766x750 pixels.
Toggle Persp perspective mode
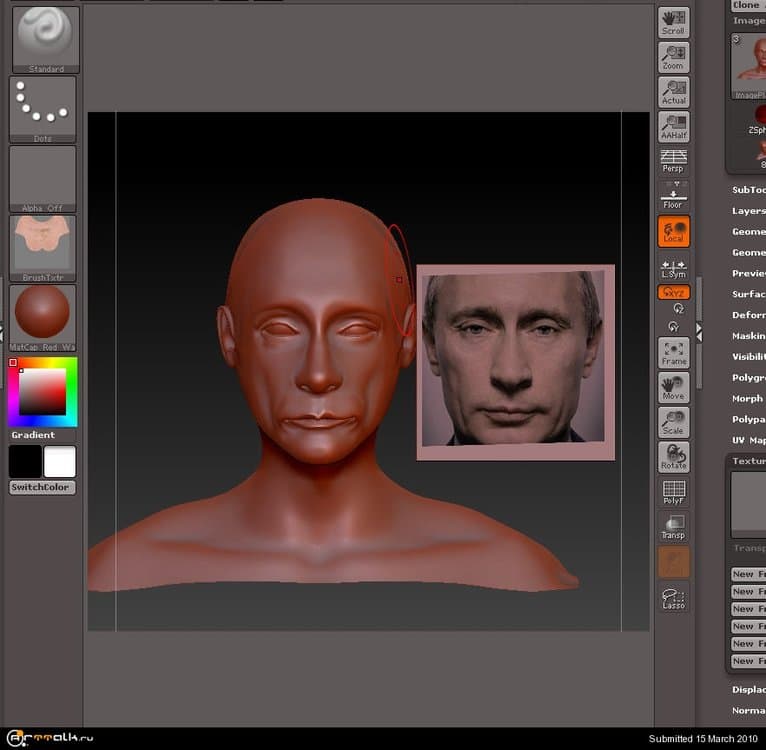point(673,161)
